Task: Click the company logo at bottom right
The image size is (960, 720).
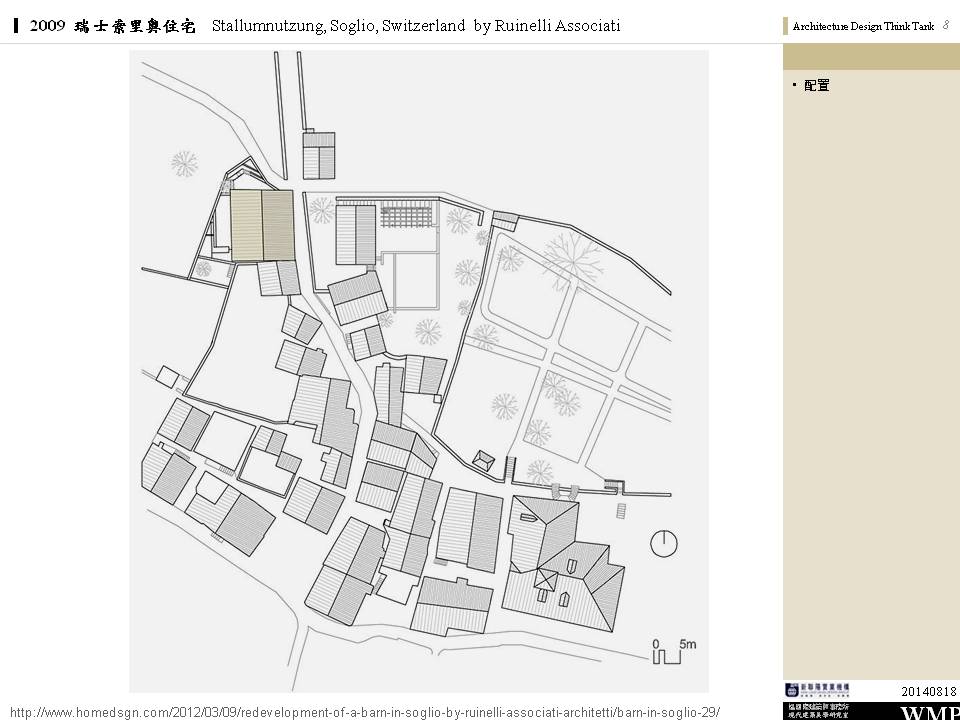Action: point(816,690)
